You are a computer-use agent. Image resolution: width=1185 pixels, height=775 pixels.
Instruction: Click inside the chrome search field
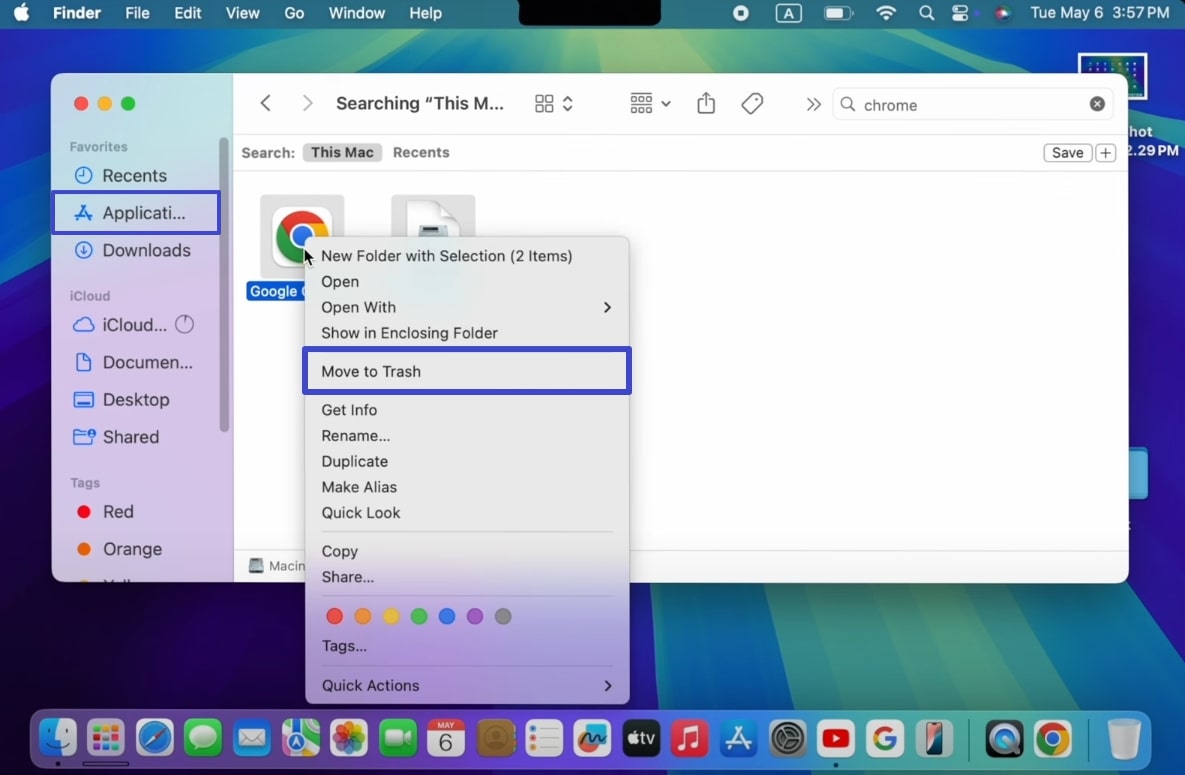pos(973,104)
